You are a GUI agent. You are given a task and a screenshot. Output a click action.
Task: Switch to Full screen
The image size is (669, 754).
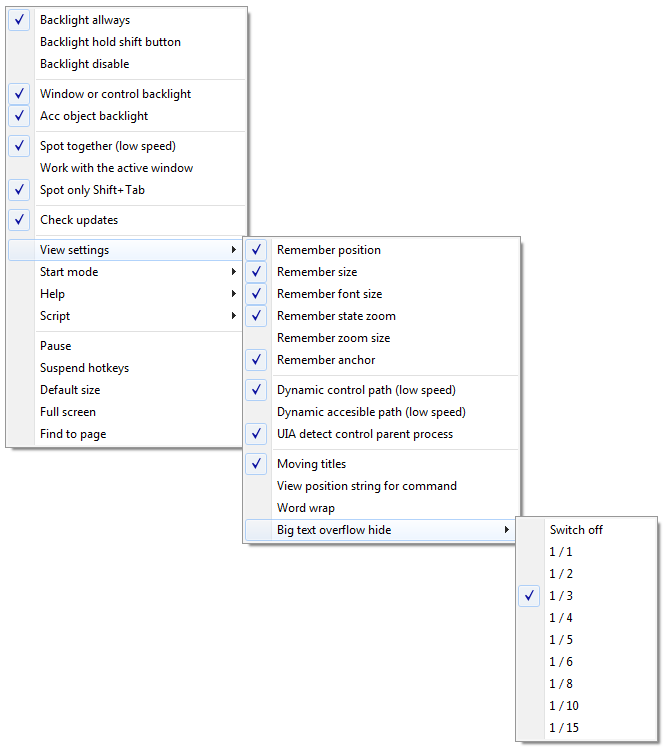pyautogui.click(x=127, y=412)
